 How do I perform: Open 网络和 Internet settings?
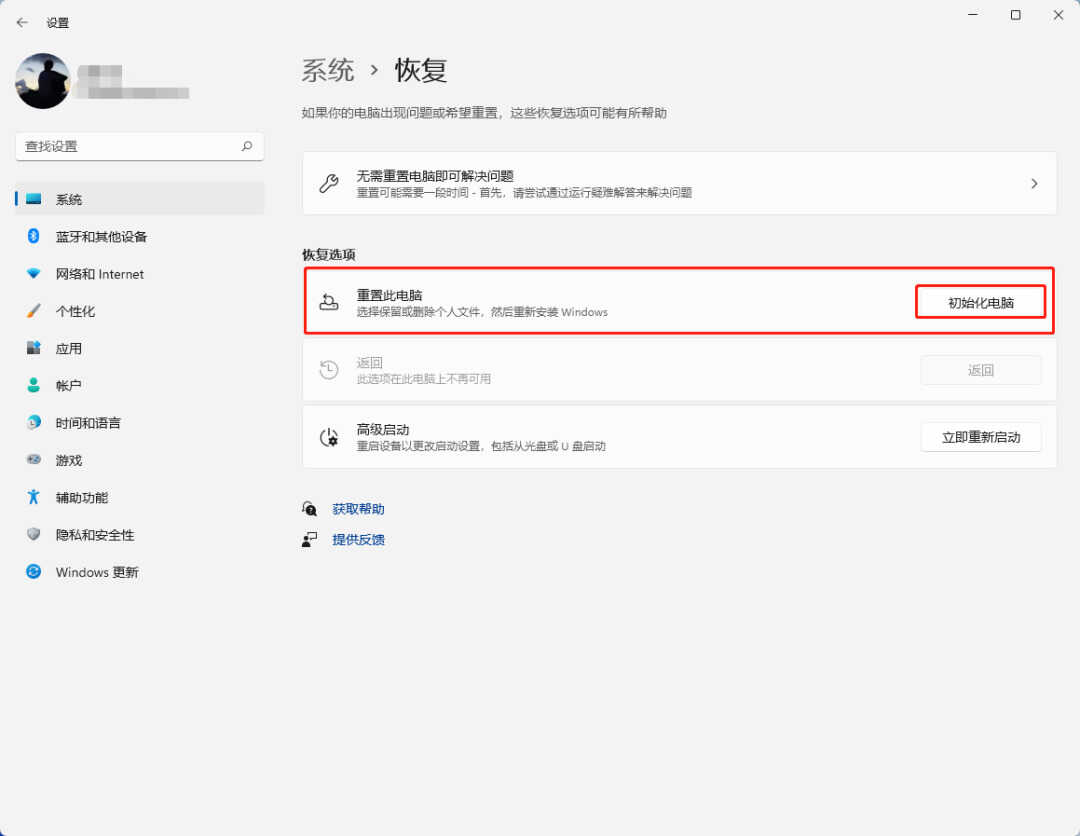tap(100, 273)
